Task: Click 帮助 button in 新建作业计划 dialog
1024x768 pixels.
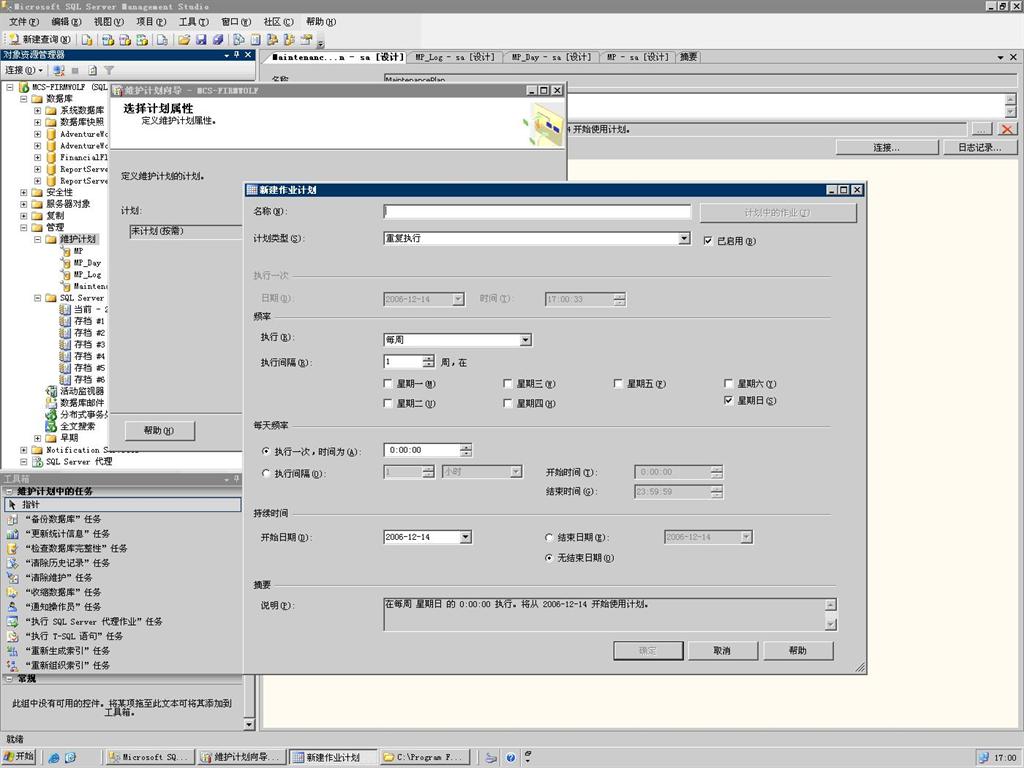Action: pyautogui.click(x=797, y=650)
